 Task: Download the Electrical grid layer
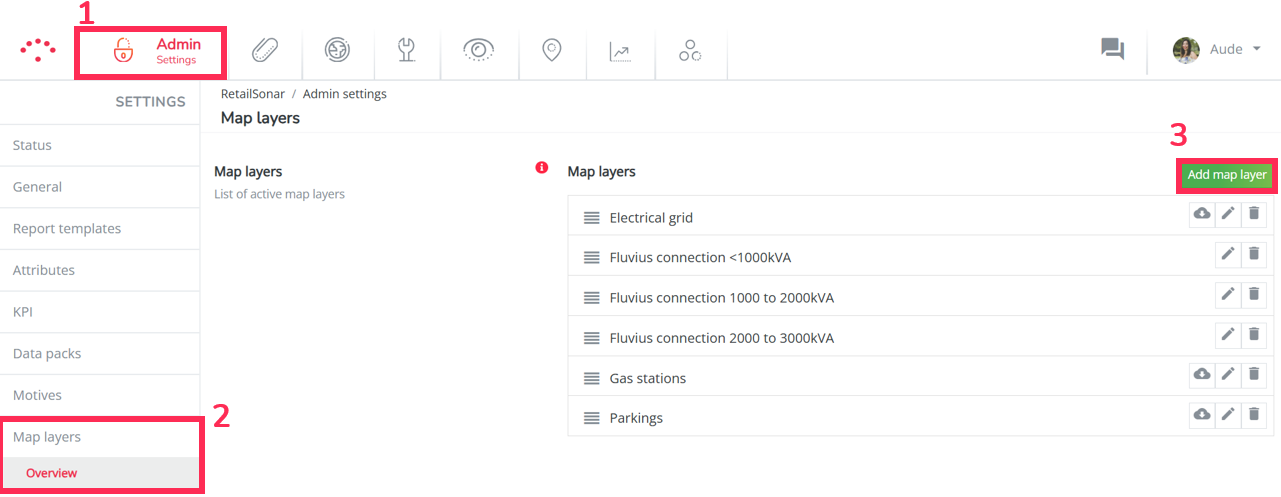click(1201, 214)
